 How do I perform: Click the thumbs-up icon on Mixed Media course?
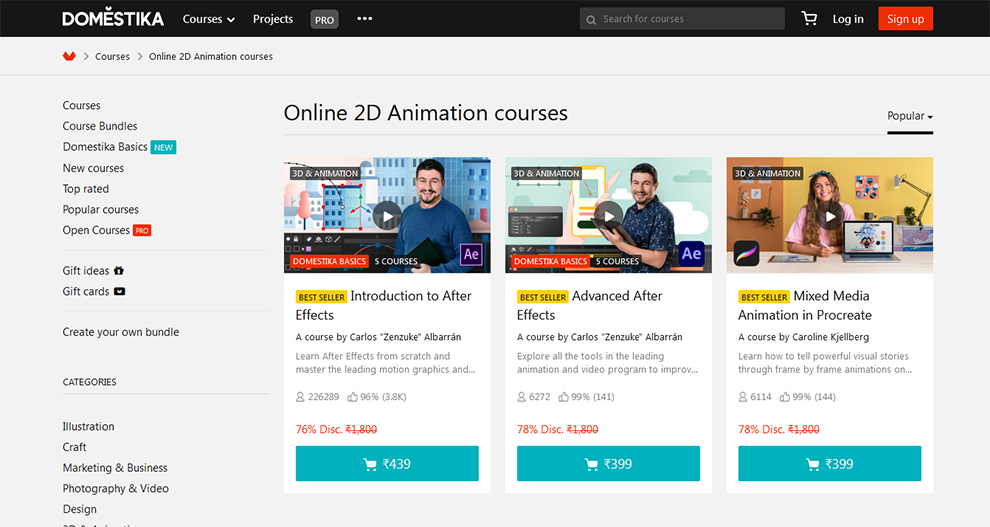784,396
